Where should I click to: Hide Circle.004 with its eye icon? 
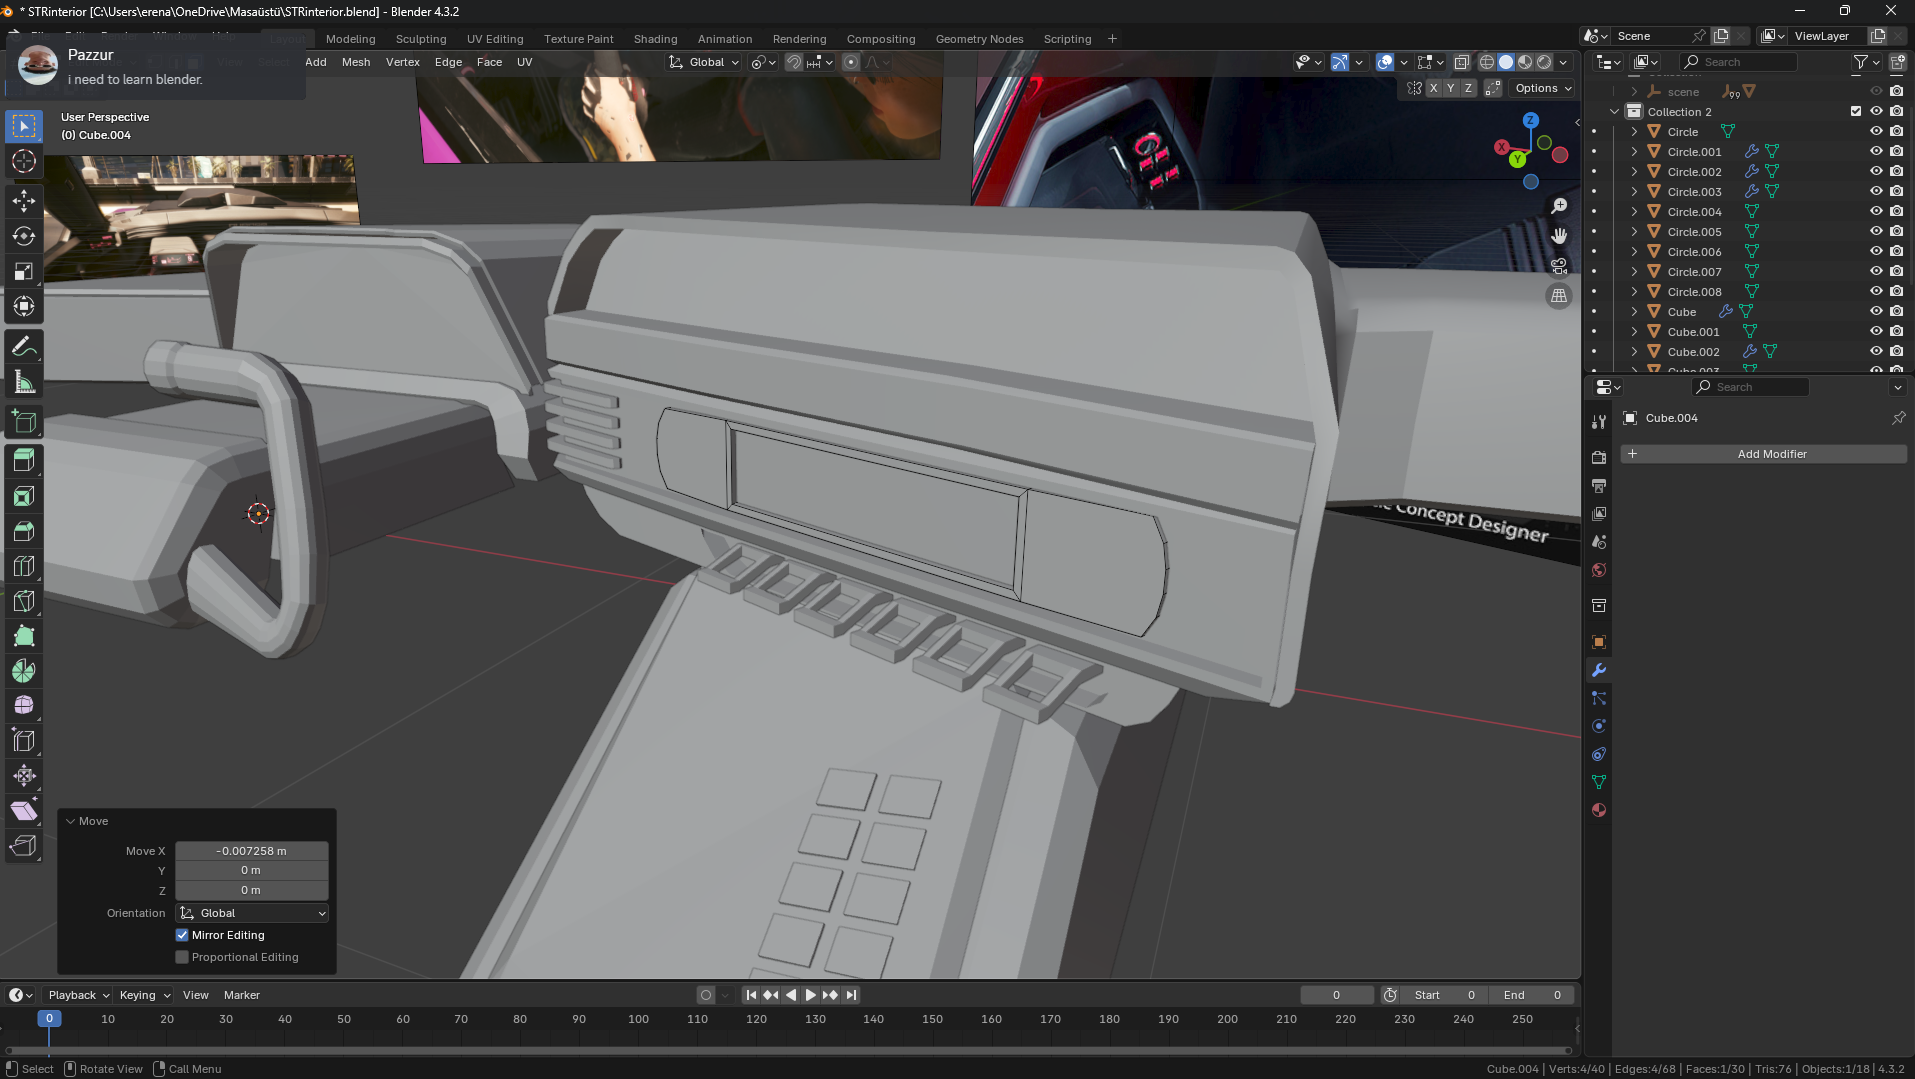pos(1876,211)
